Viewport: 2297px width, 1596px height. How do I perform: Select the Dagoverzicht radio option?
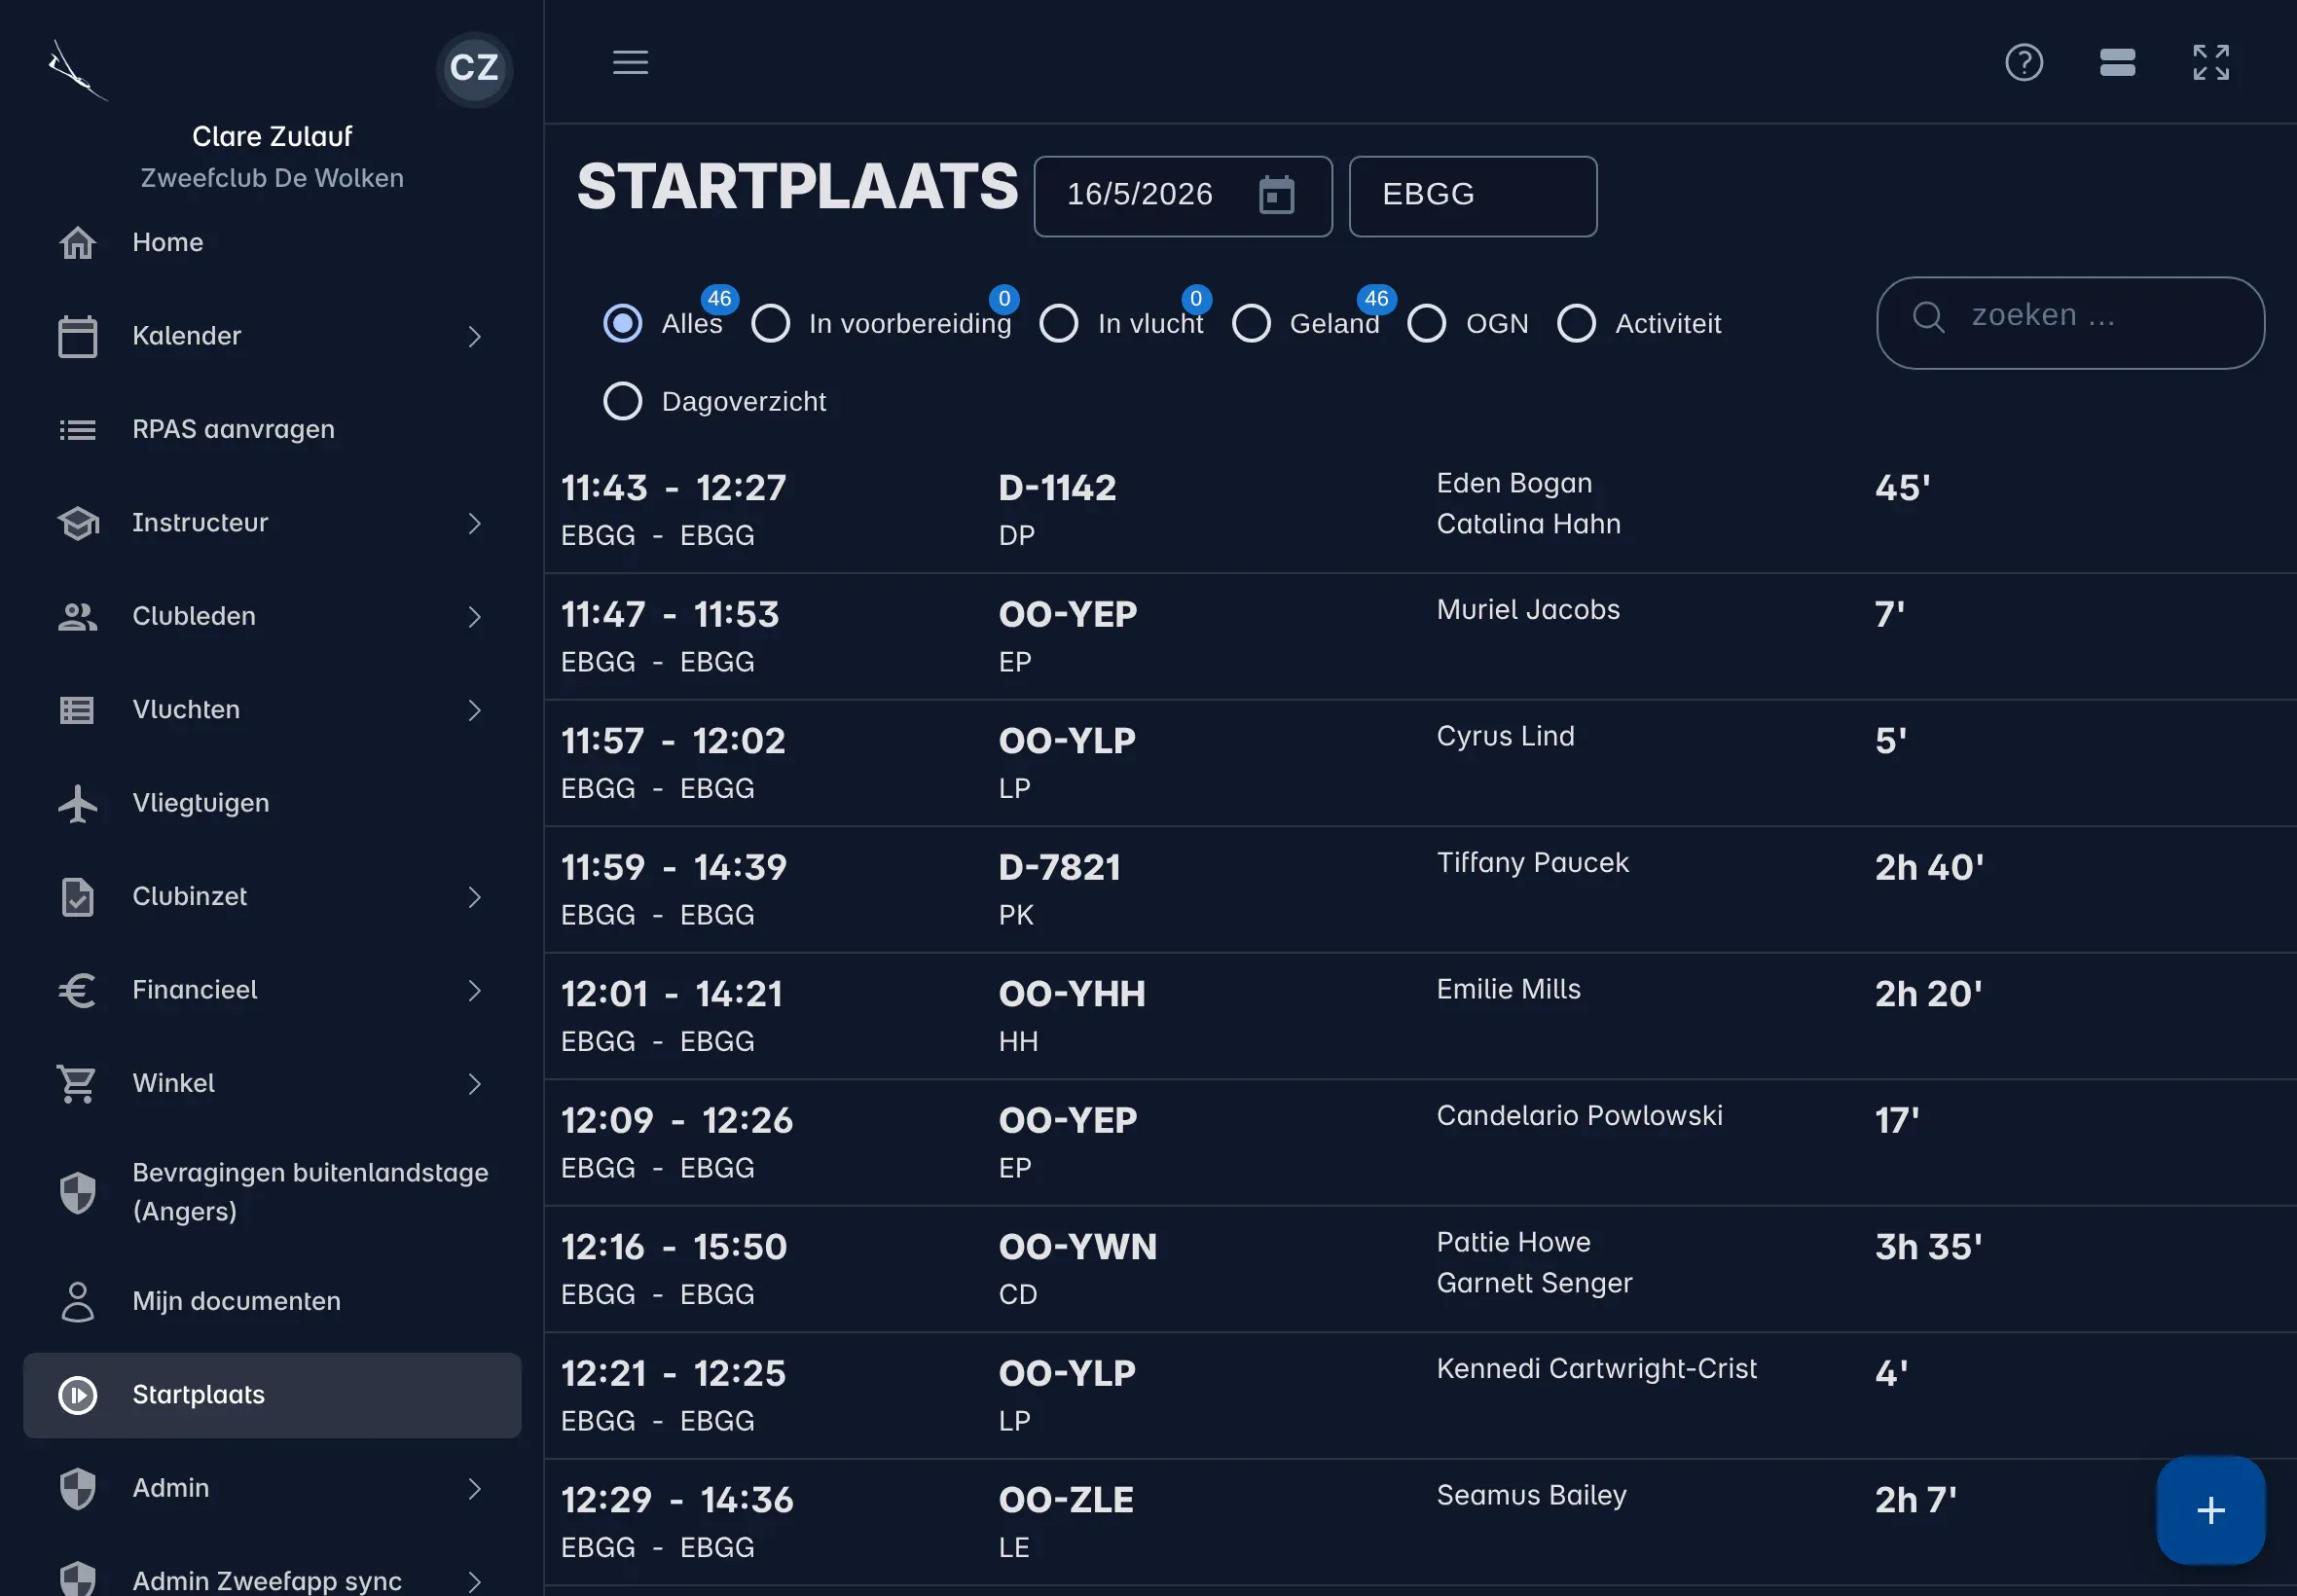coord(622,401)
